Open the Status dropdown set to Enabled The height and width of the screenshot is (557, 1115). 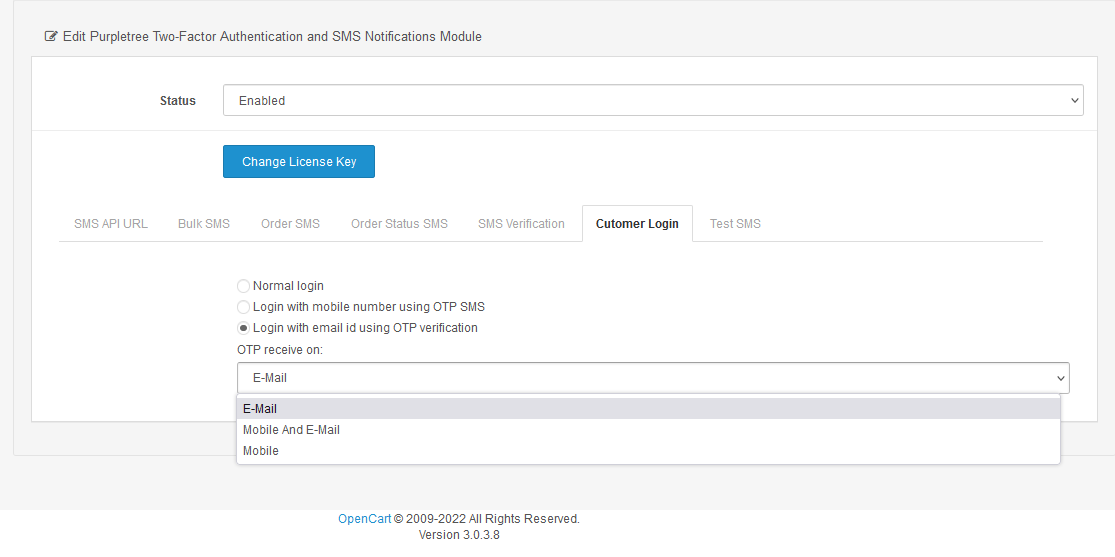click(653, 100)
